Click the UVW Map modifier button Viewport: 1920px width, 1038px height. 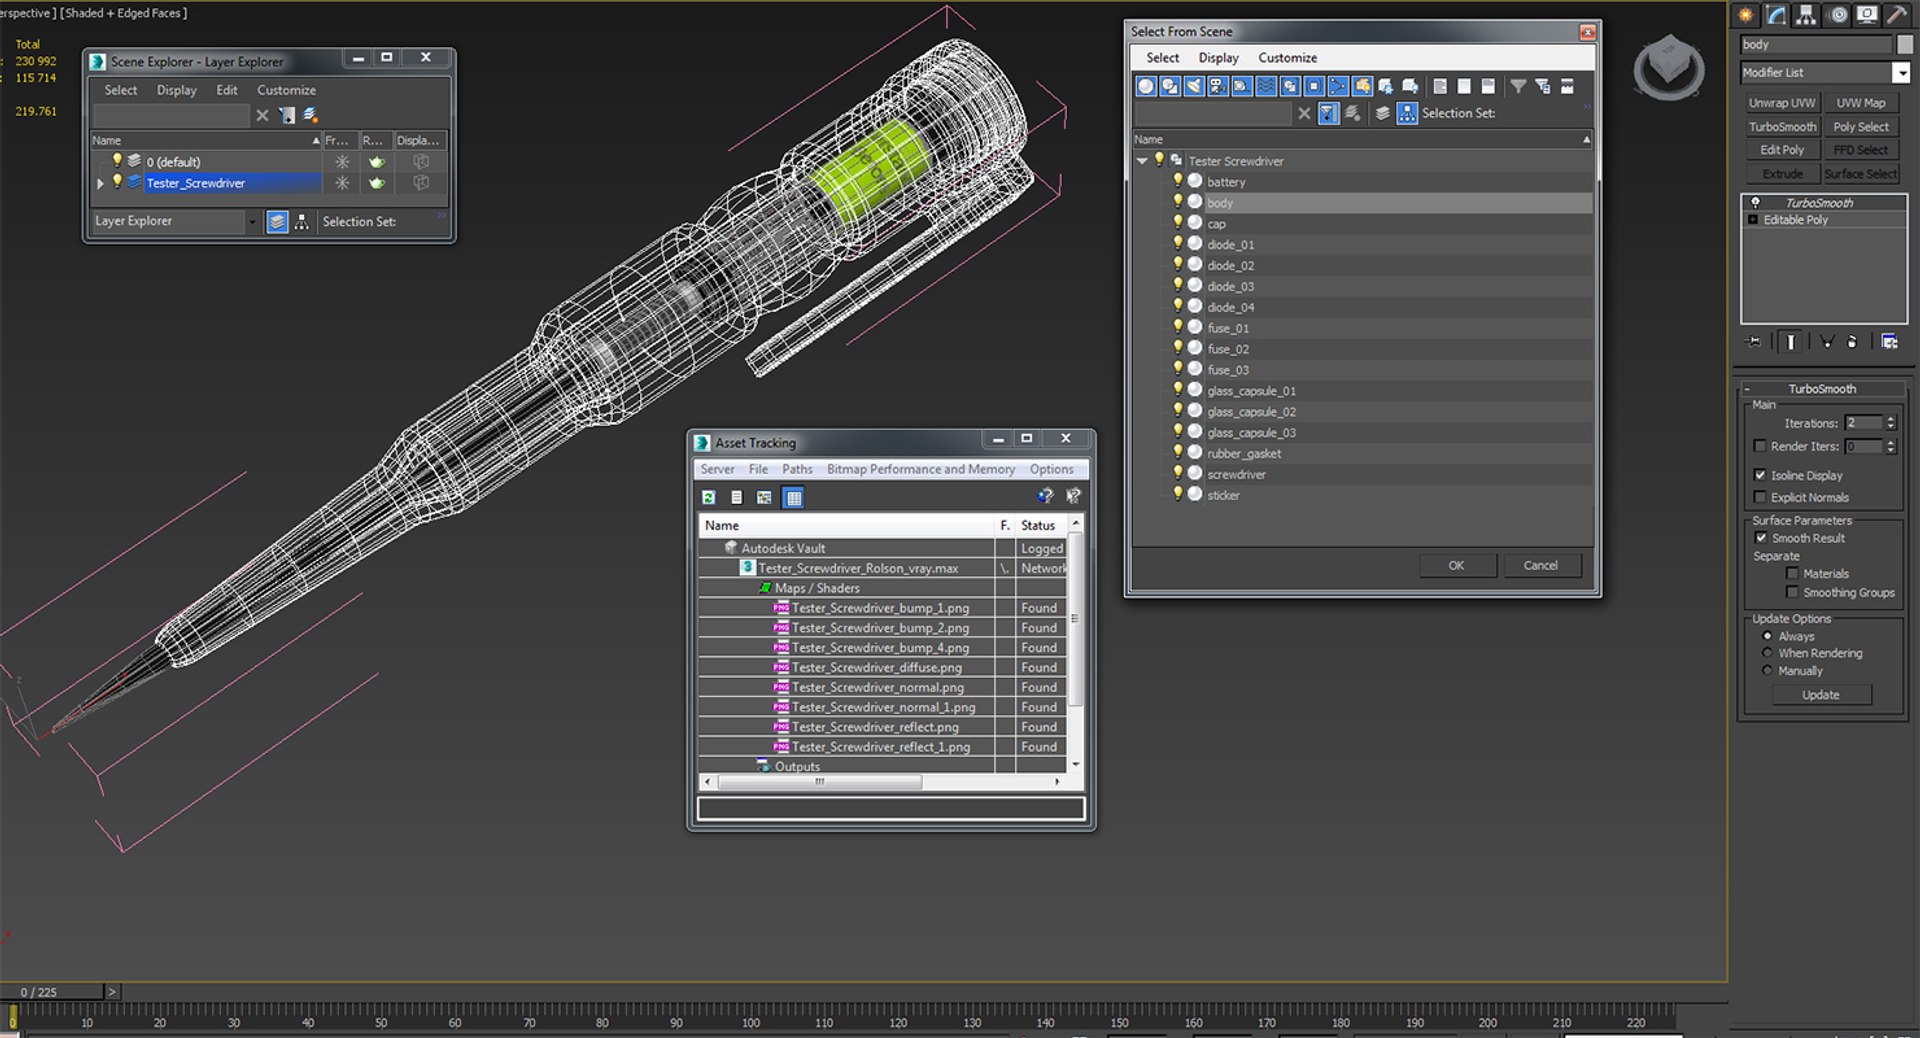click(1861, 103)
